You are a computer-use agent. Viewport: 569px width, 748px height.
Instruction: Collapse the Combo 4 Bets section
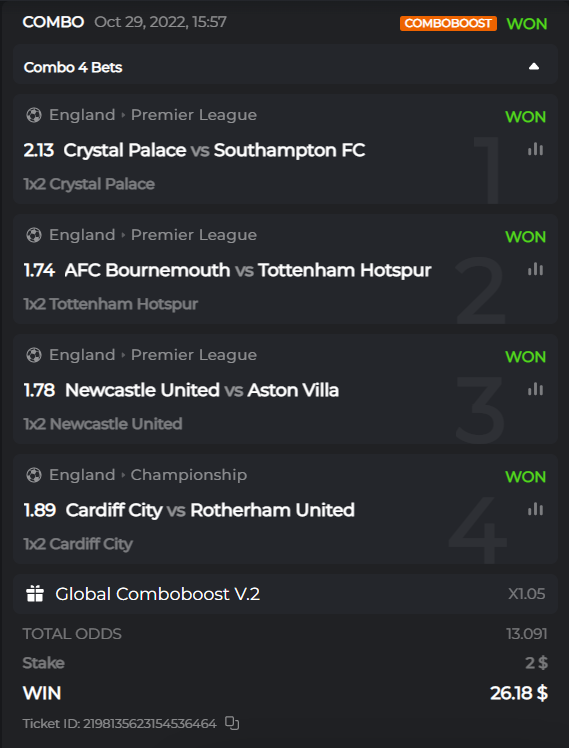pyautogui.click(x=534, y=67)
